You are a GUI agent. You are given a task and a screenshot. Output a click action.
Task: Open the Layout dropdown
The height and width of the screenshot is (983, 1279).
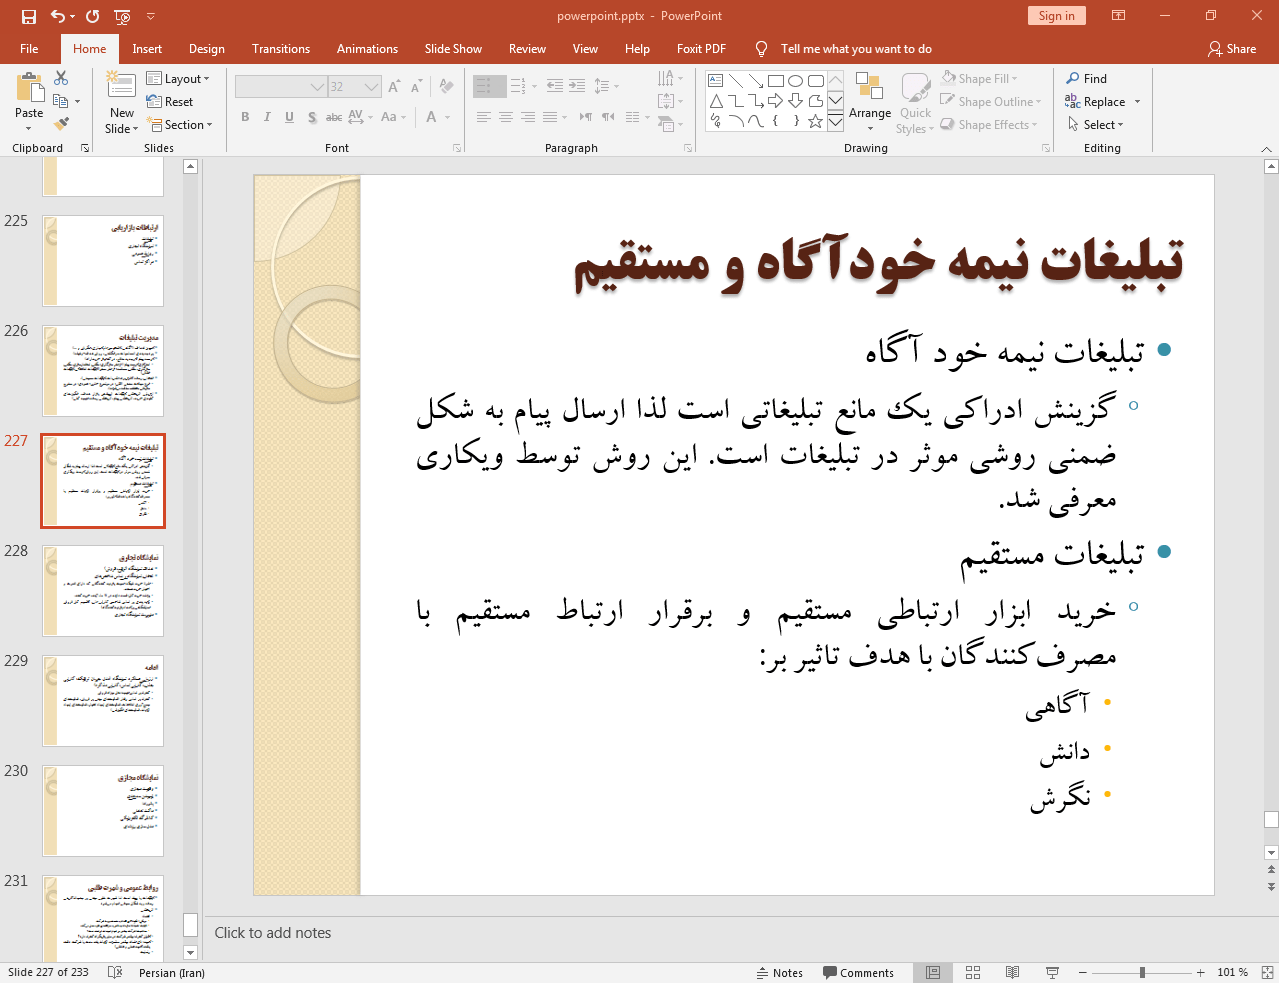(x=178, y=78)
